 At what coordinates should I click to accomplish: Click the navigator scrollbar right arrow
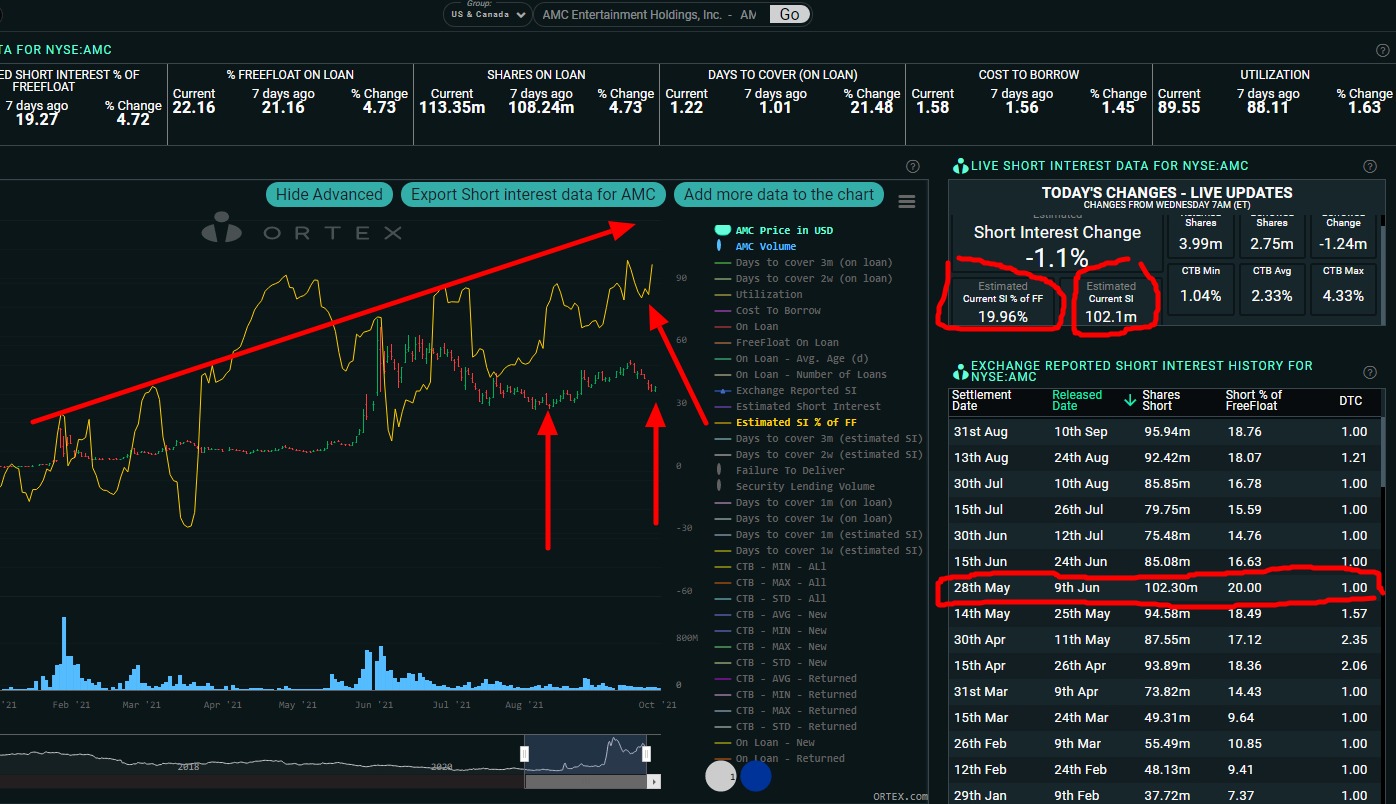click(654, 781)
